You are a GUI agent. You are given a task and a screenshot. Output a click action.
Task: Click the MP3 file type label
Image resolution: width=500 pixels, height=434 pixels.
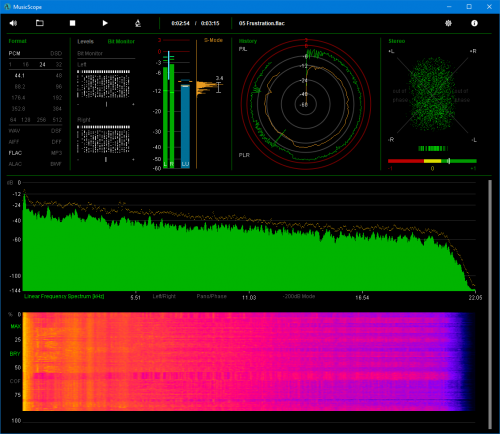pos(56,153)
